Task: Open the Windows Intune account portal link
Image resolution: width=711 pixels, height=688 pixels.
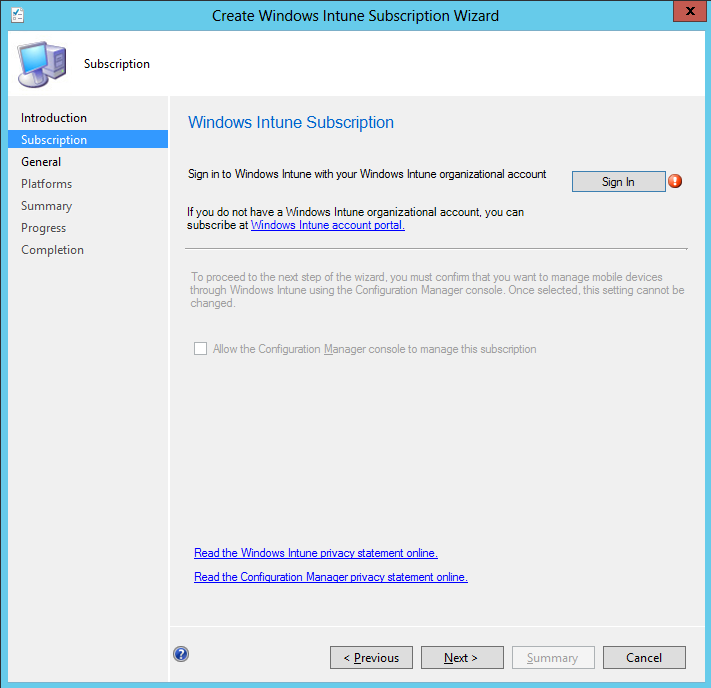Action: [327, 225]
